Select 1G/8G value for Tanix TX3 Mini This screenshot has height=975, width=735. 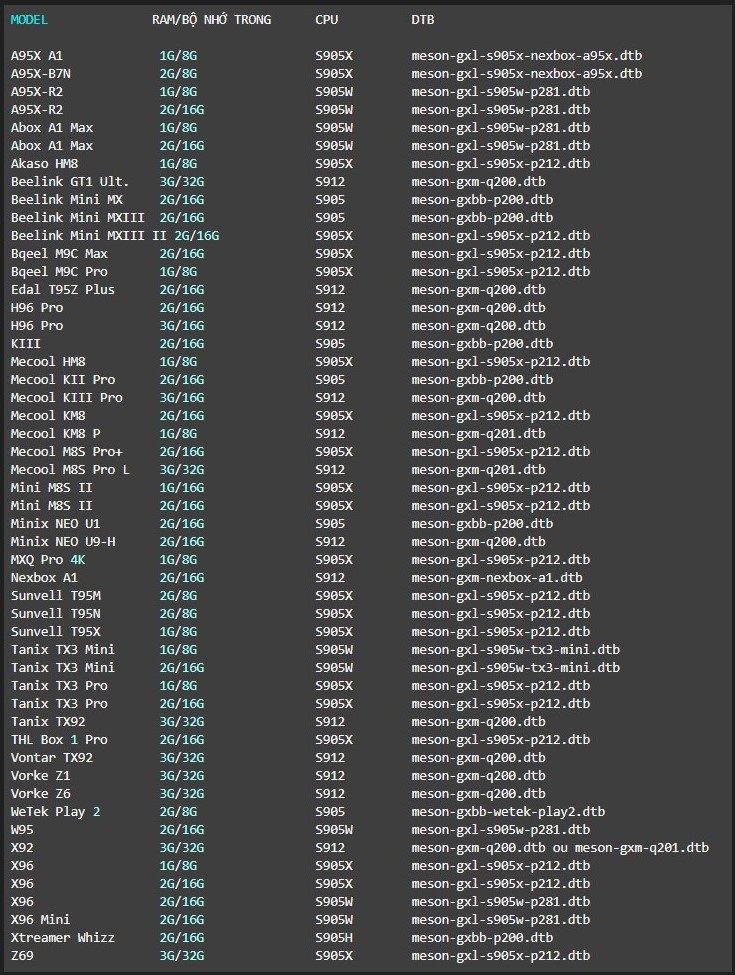(x=178, y=650)
